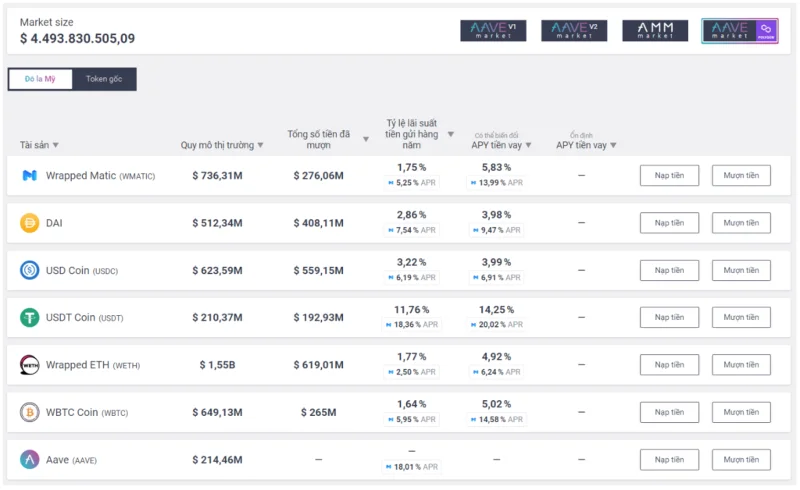Click Nạp tiền for Wrapped Matic
The image size is (800, 490).
(x=669, y=176)
